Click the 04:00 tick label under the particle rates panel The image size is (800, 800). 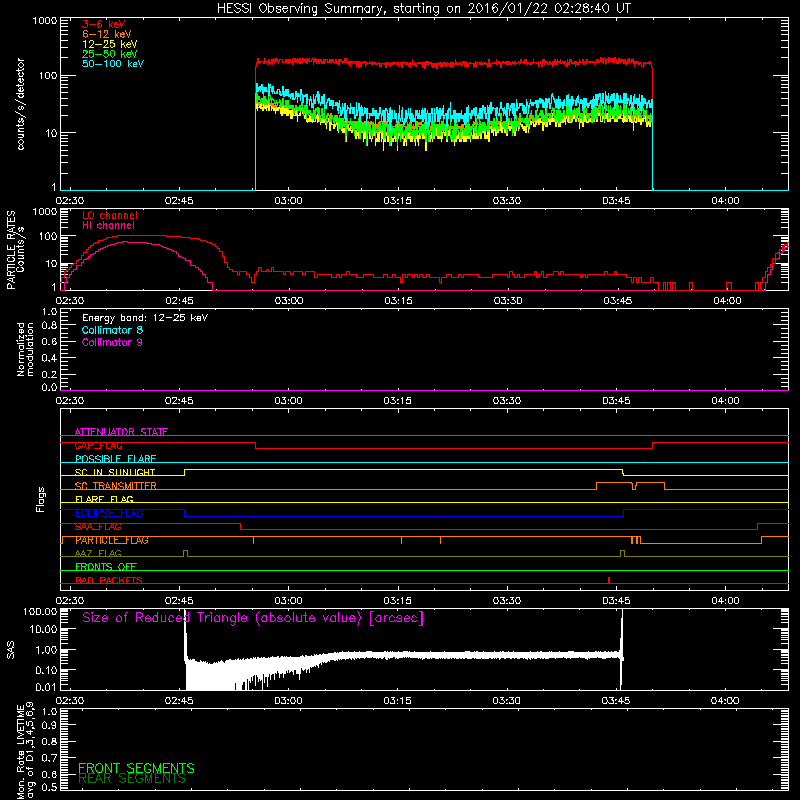[x=727, y=301]
